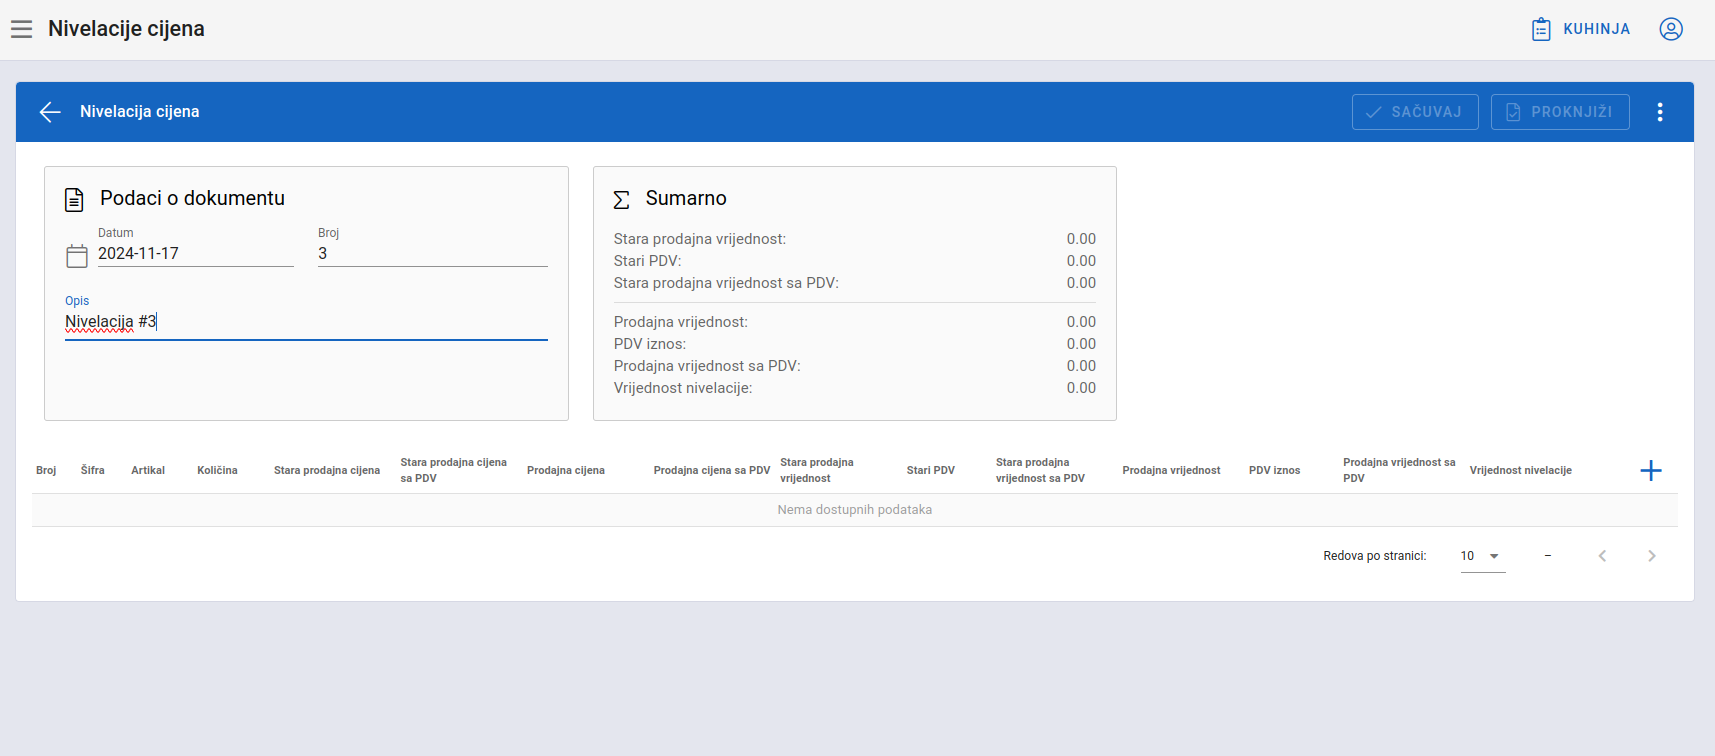Viewport: 1715px width, 756px height.
Task: Click the Prodajna cijena column header
Action: click(x=566, y=470)
